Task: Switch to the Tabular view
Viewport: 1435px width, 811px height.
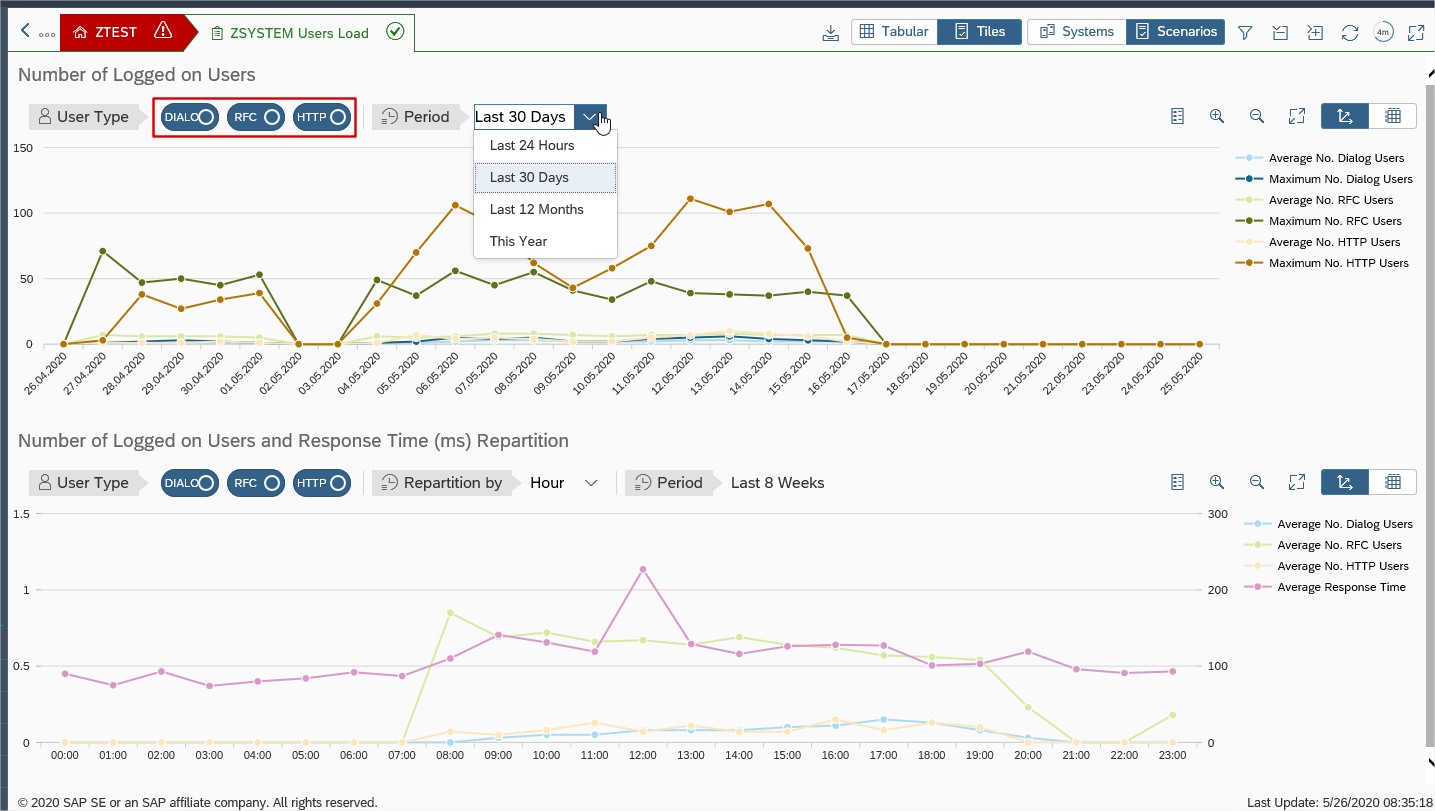Action: pos(894,32)
